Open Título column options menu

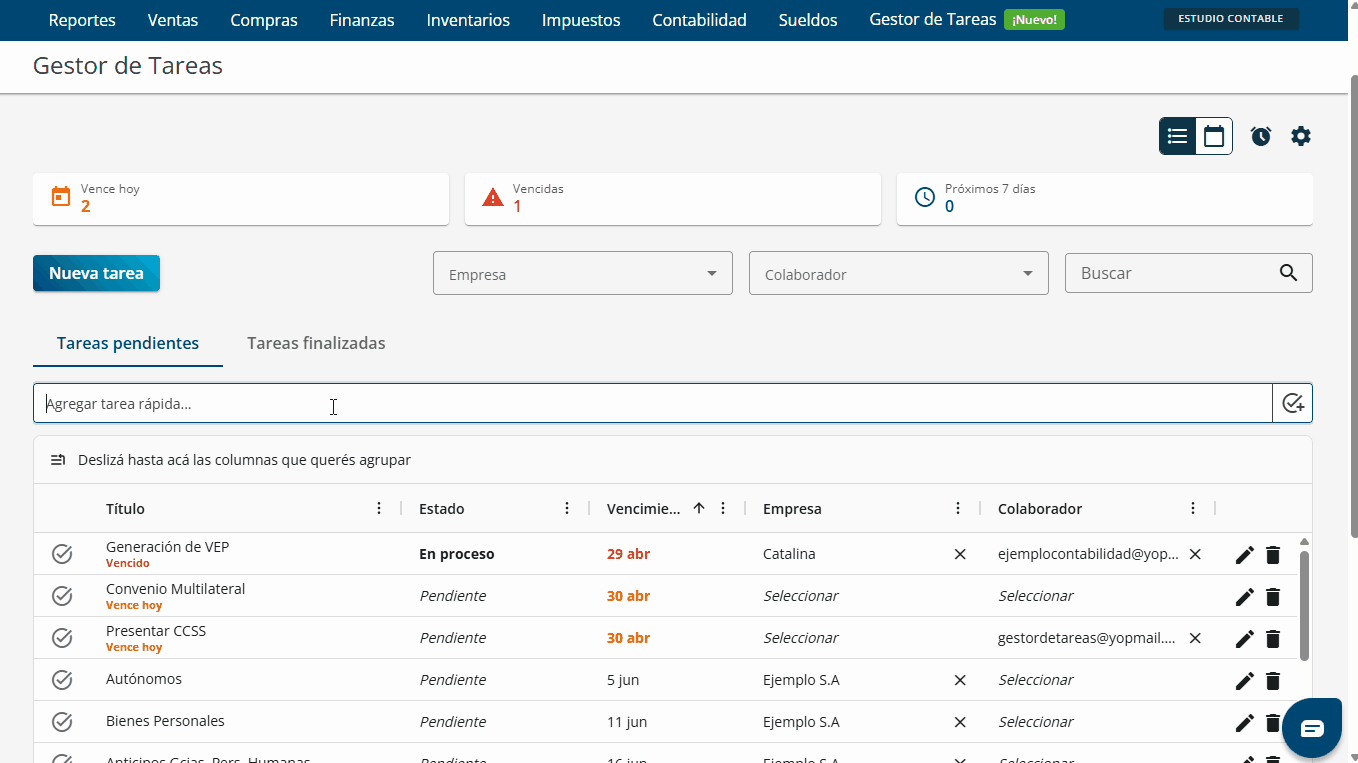tap(379, 508)
